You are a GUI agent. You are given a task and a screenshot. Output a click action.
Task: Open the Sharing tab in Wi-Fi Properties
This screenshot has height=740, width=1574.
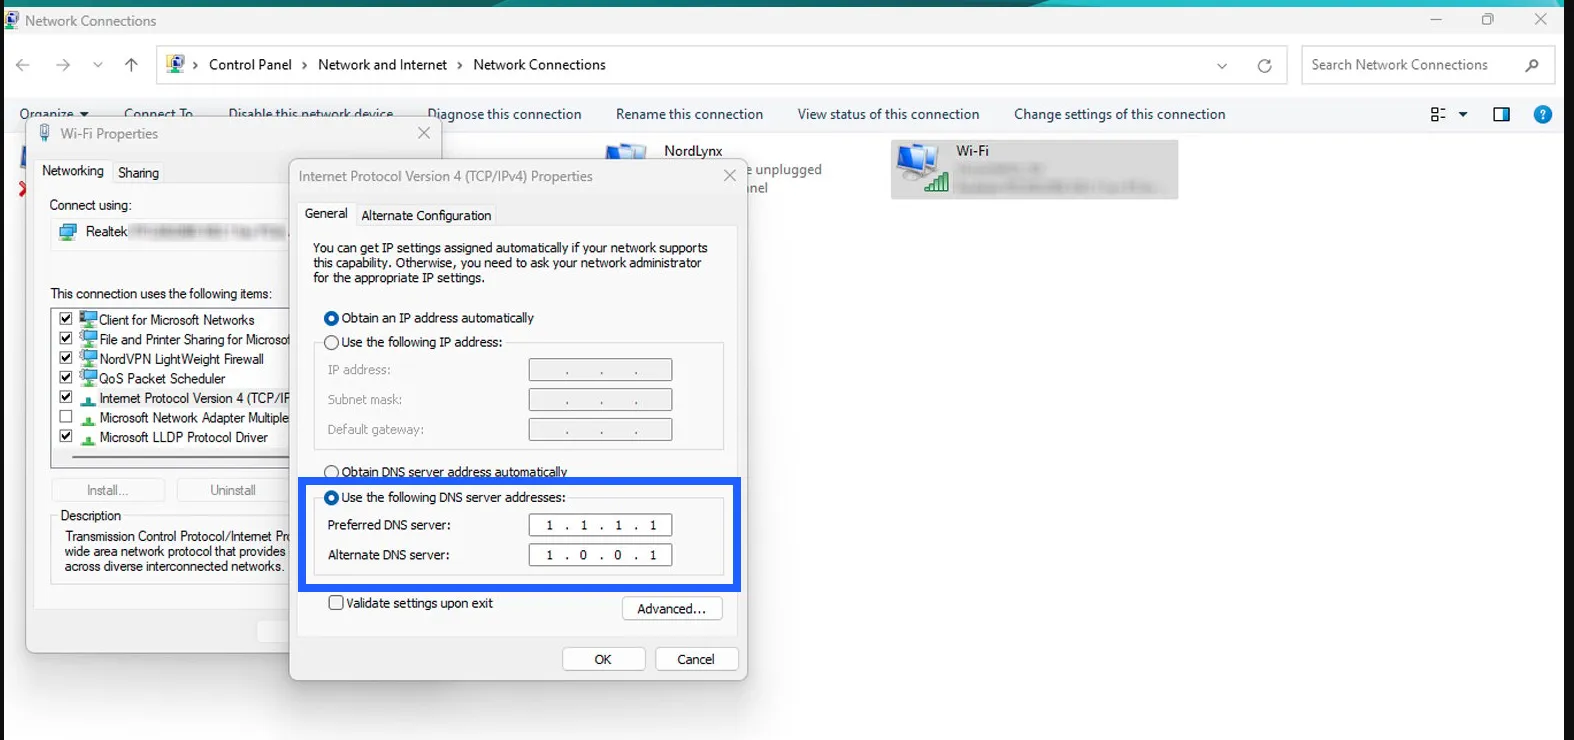[138, 173]
